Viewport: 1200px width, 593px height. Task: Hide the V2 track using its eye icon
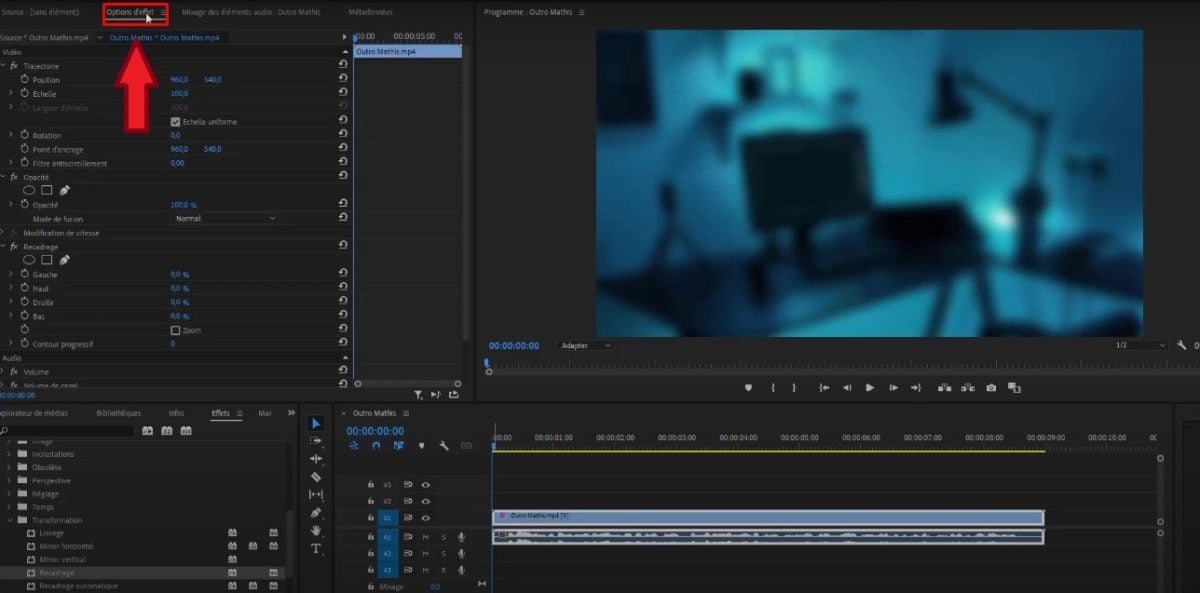[426, 501]
